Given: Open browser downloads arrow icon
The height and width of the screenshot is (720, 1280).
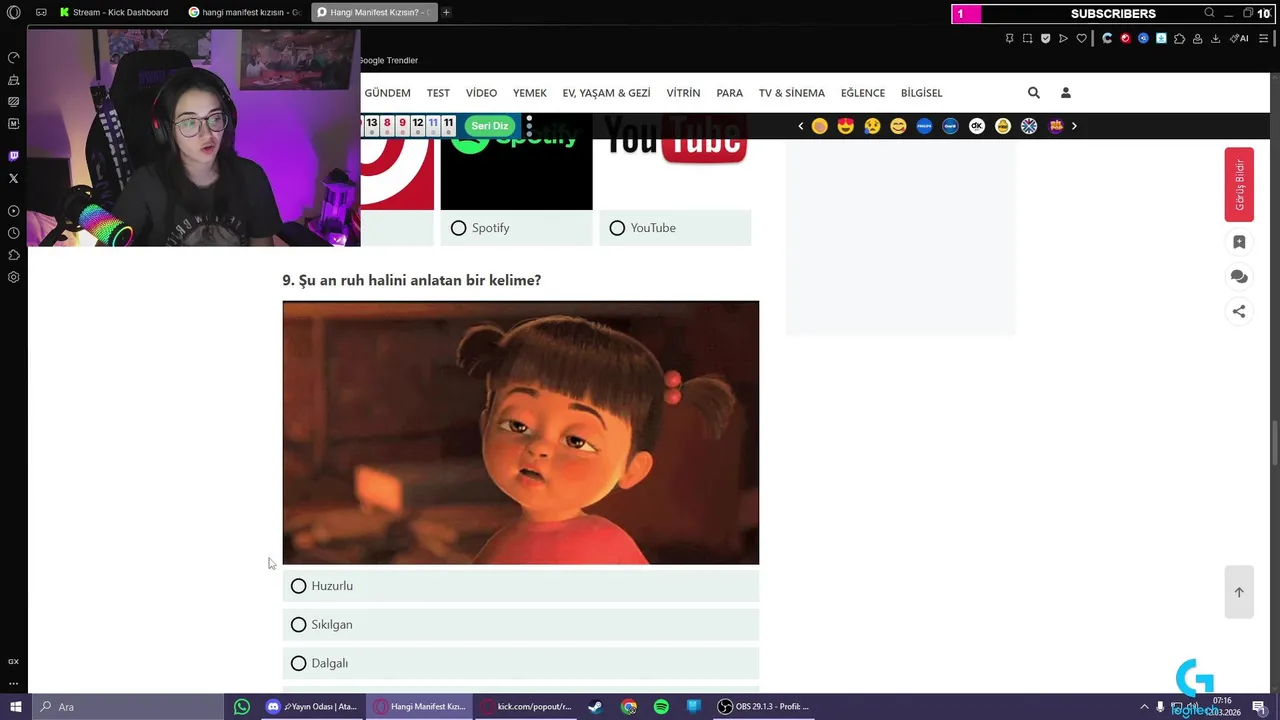Looking at the screenshot, I should pyautogui.click(x=1216, y=38).
